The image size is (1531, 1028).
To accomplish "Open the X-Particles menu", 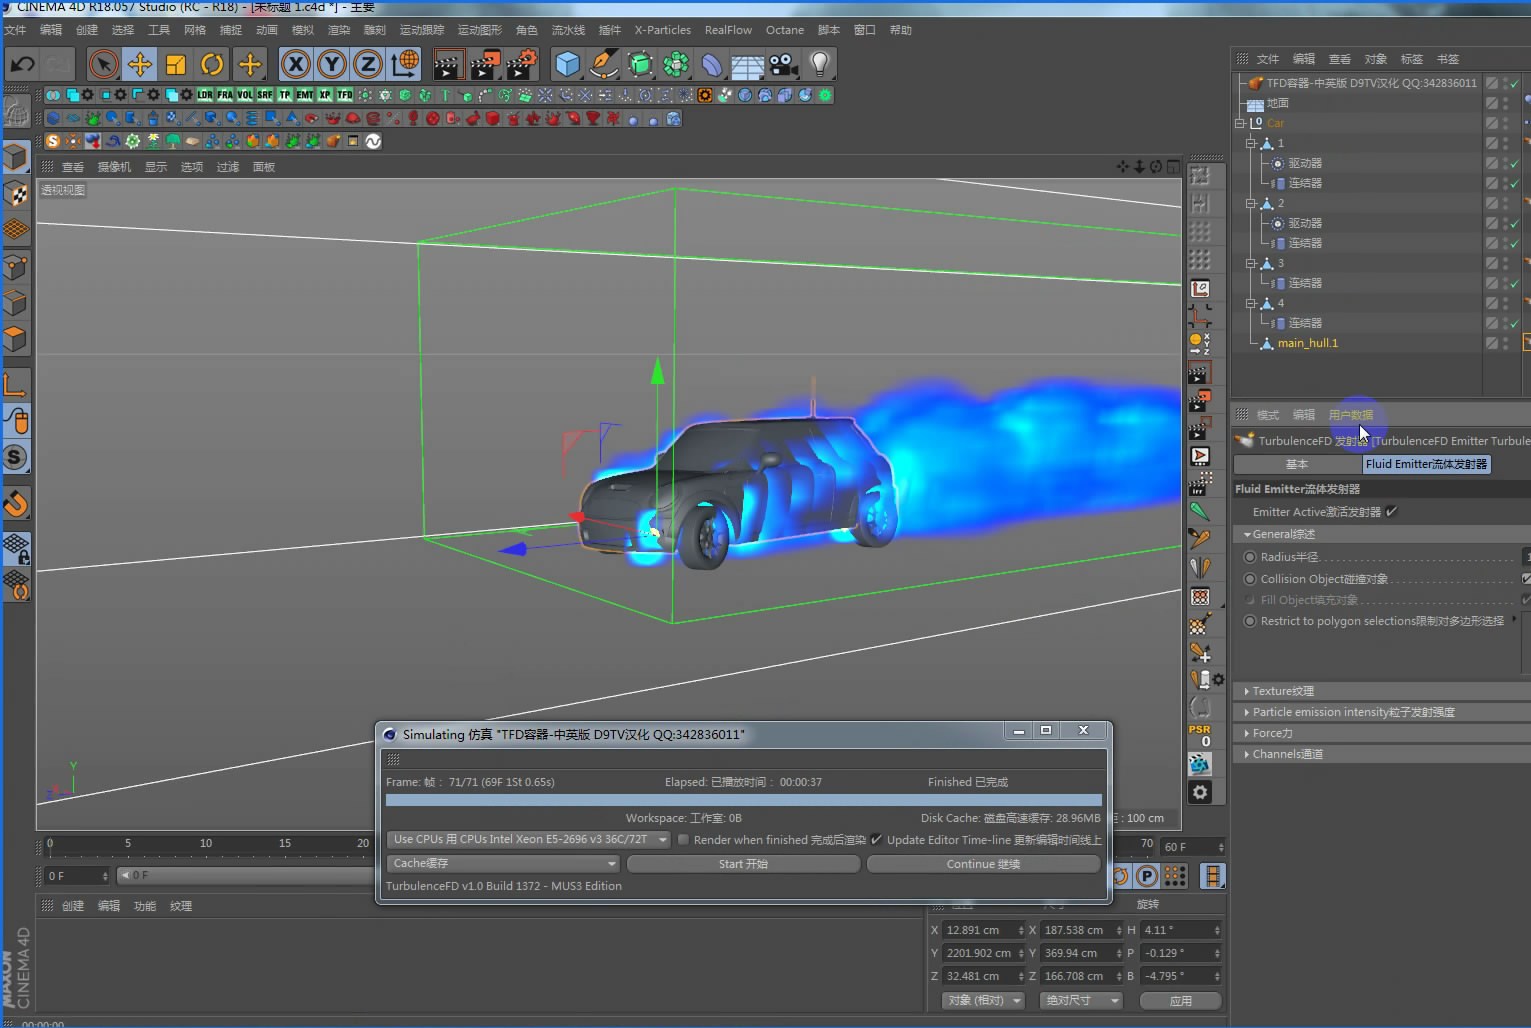I will click(x=663, y=30).
